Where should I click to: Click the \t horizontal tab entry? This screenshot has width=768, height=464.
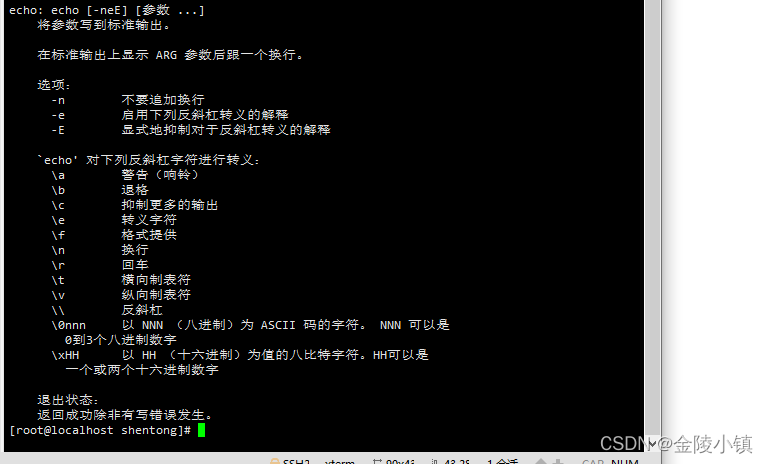121,280
